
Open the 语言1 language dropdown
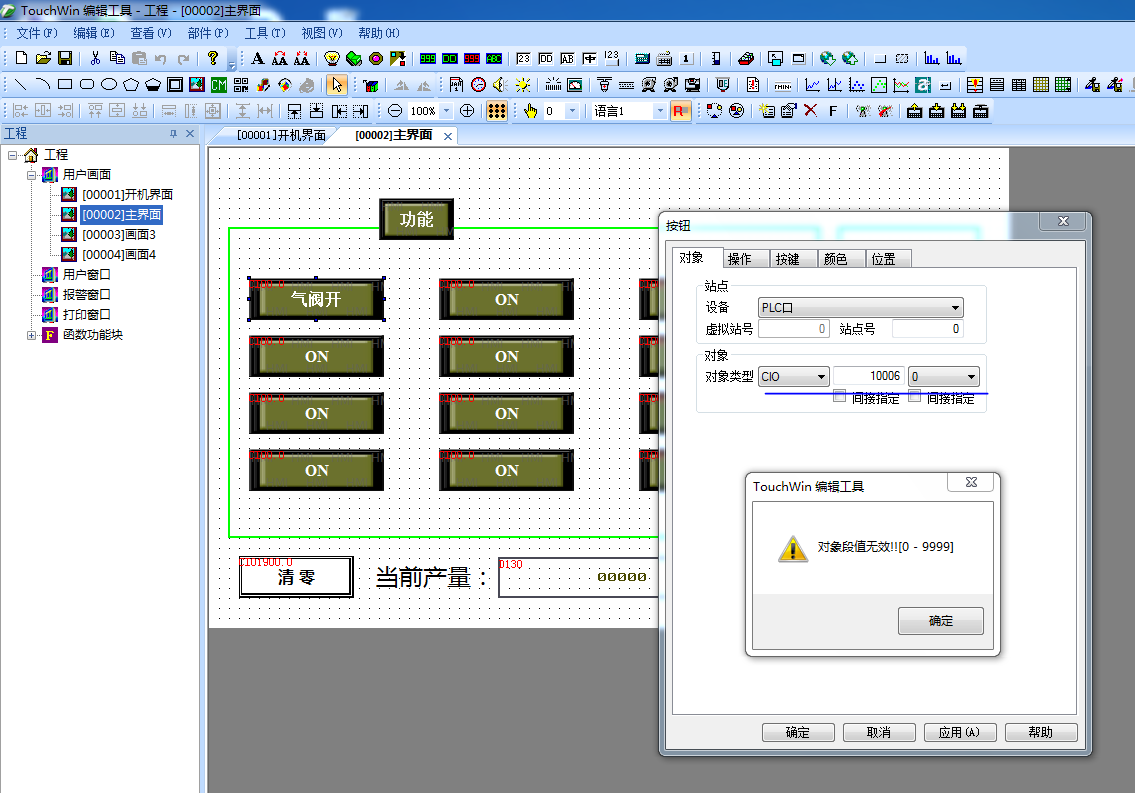point(660,111)
